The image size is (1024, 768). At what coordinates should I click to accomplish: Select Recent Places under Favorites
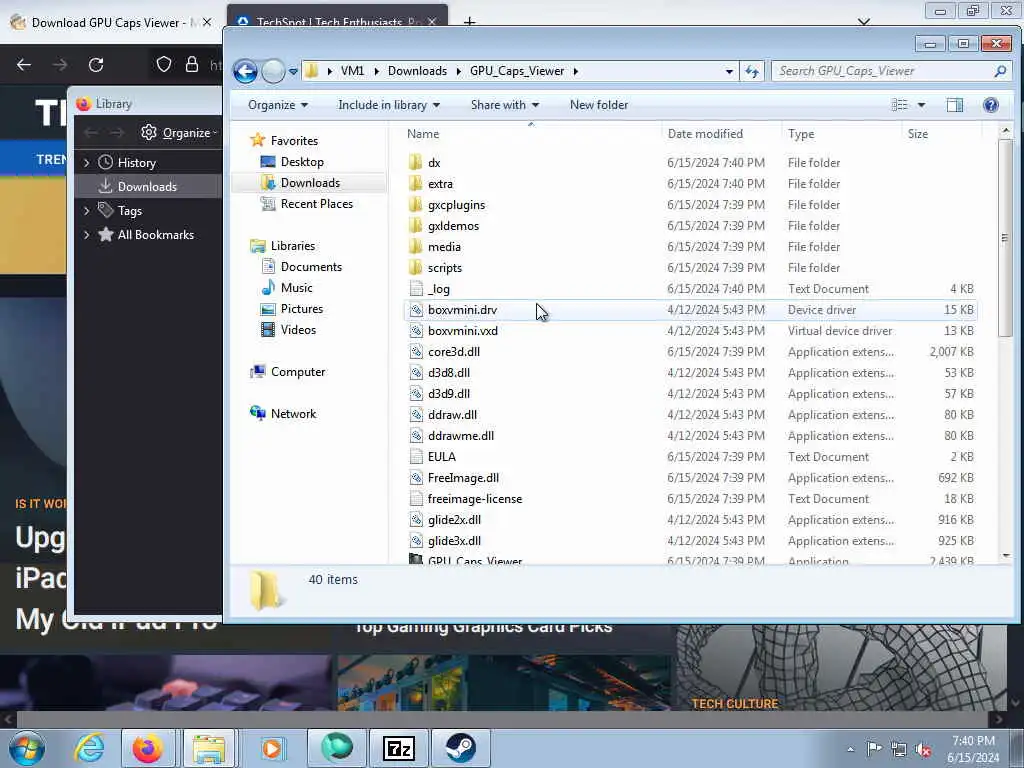coord(317,204)
